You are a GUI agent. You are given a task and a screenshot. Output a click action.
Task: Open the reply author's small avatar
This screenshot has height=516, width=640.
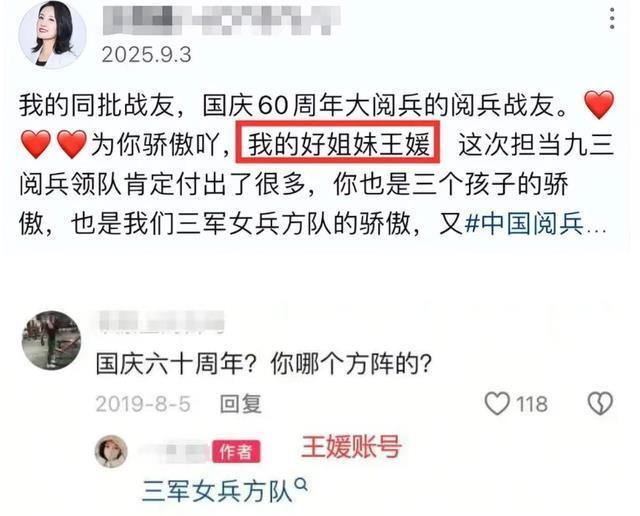(x=111, y=452)
